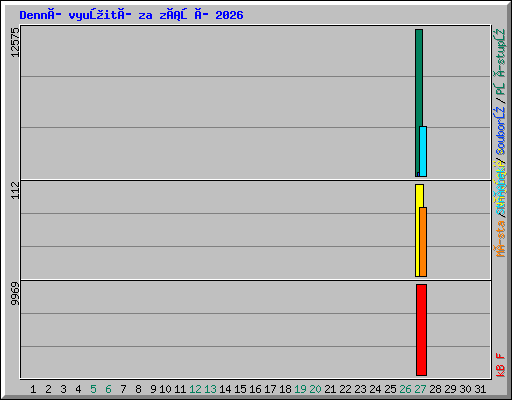Click the tall green bar for day 27
Viewport: 512px width, 400px height.
[419, 103]
